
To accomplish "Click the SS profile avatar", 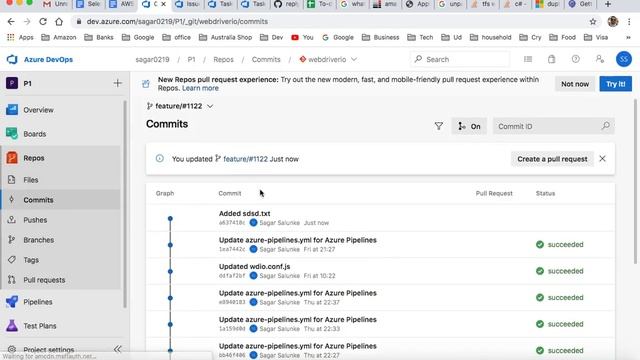I will pyautogui.click(x=624, y=59).
